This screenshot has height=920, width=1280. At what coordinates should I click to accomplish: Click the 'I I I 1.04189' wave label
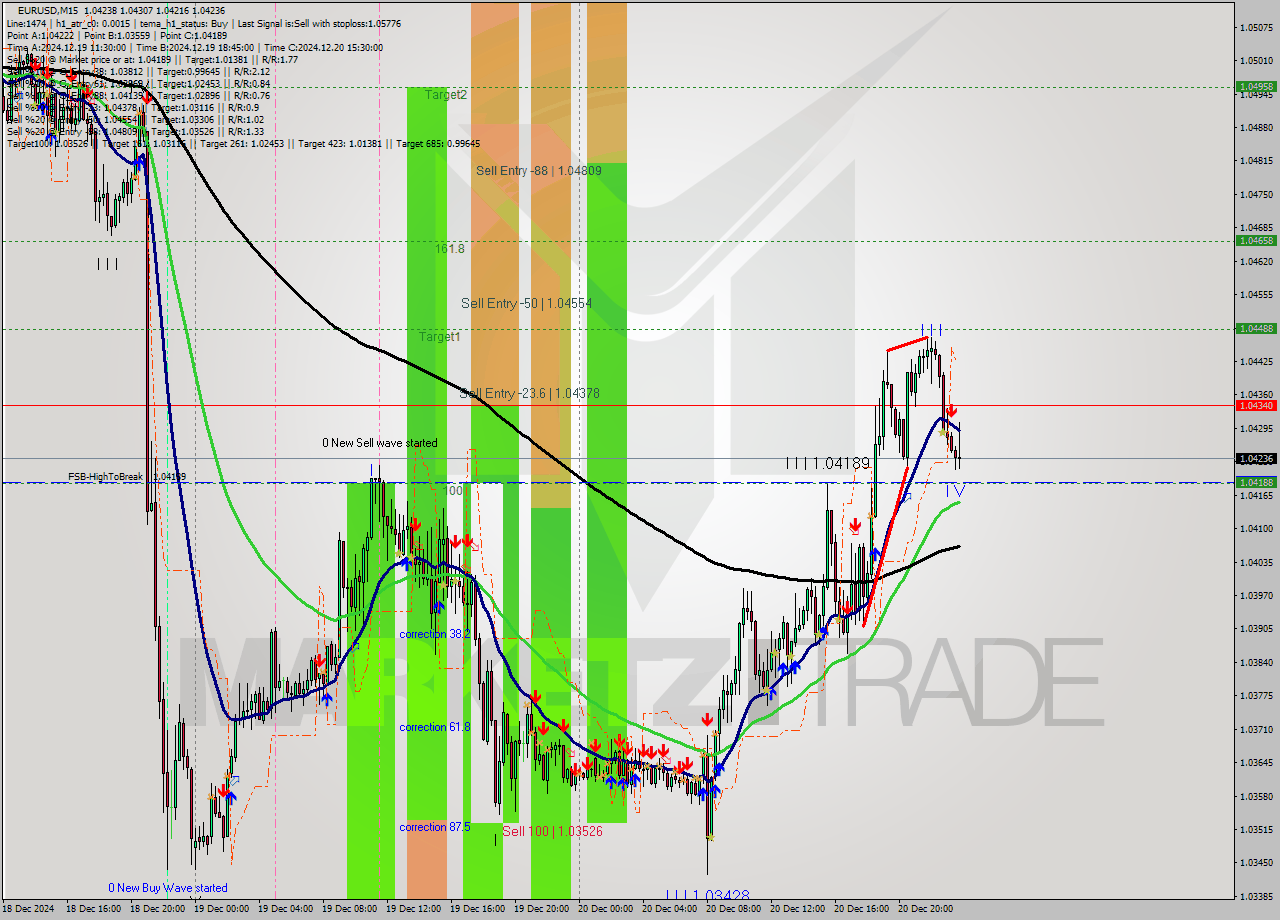[828, 464]
